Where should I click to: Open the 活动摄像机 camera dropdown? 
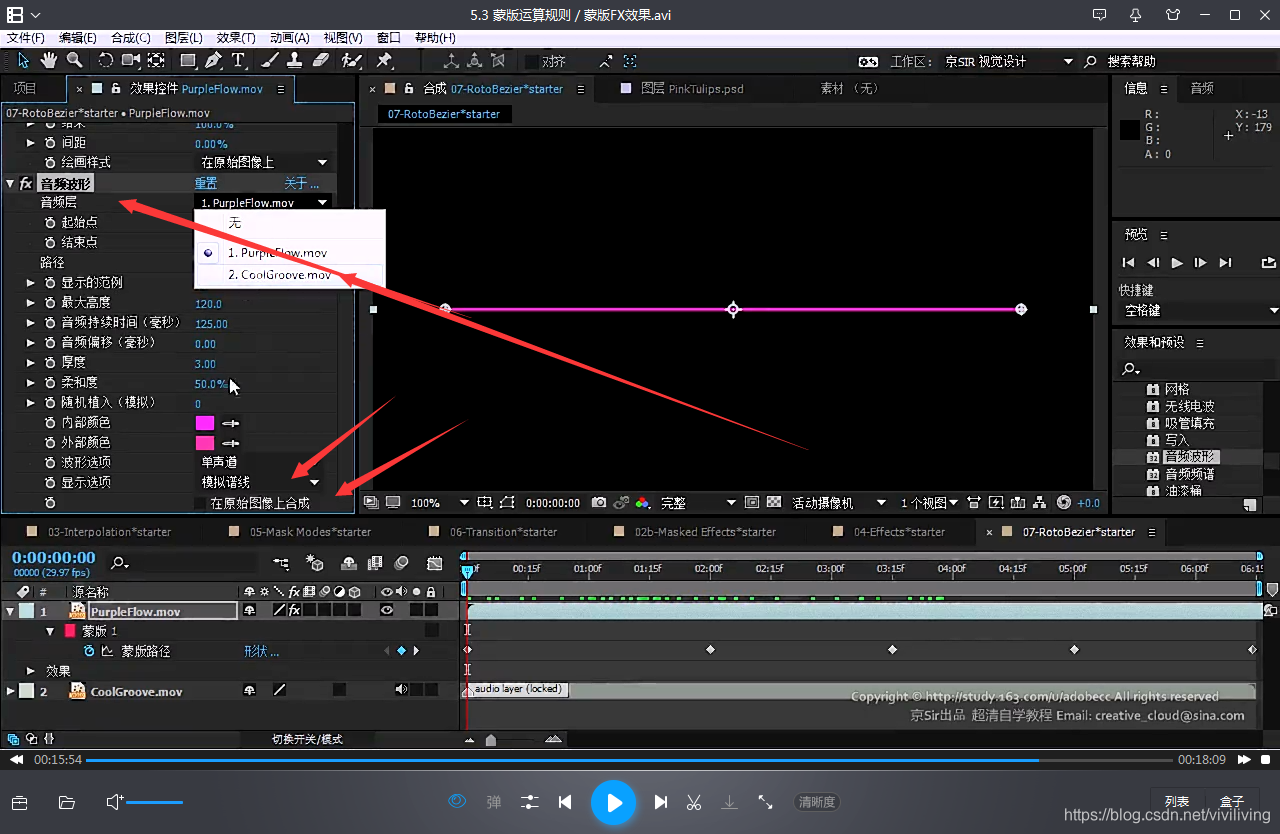tap(839, 502)
